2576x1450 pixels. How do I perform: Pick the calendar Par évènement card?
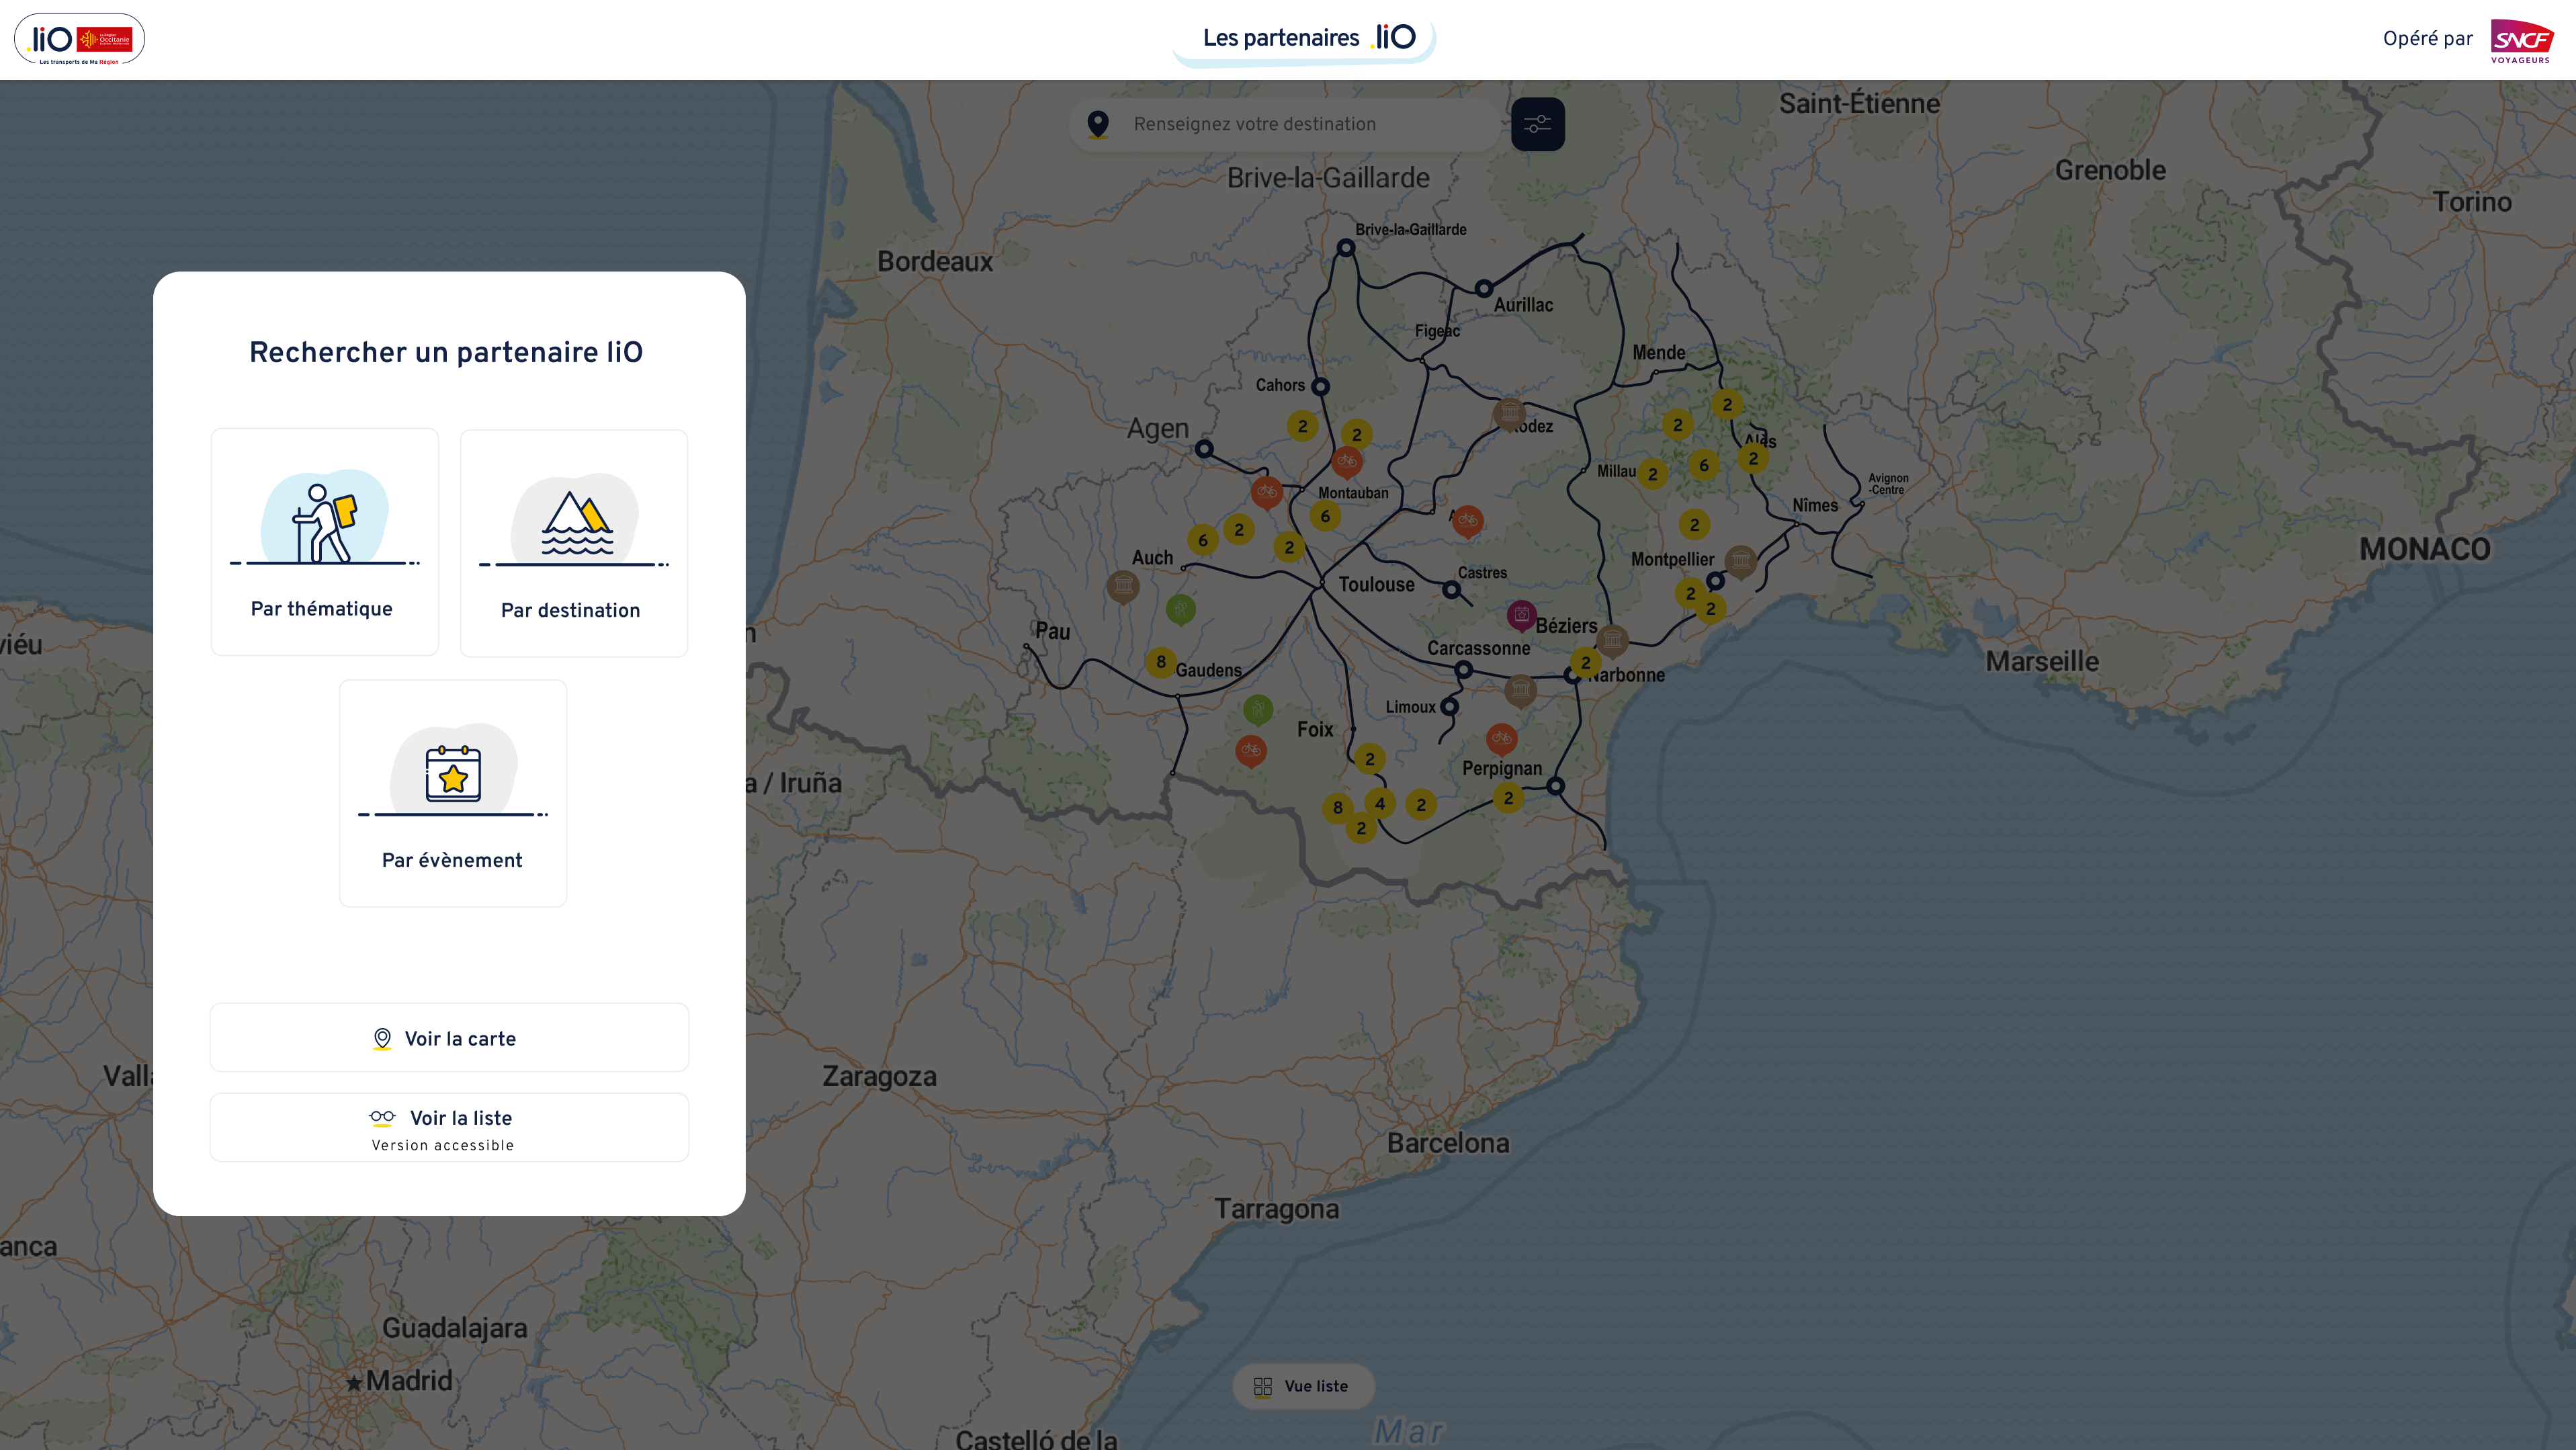point(452,793)
